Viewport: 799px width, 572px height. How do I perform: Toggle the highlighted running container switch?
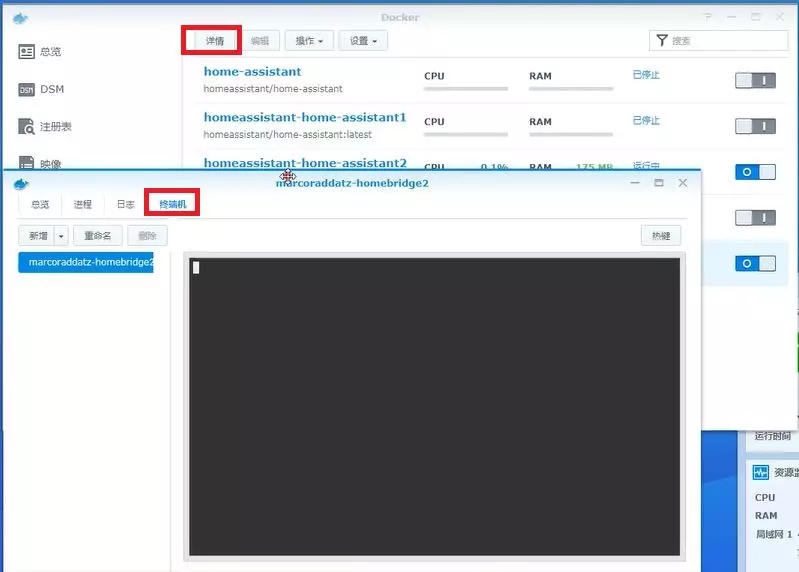pyautogui.click(x=755, y=263)
